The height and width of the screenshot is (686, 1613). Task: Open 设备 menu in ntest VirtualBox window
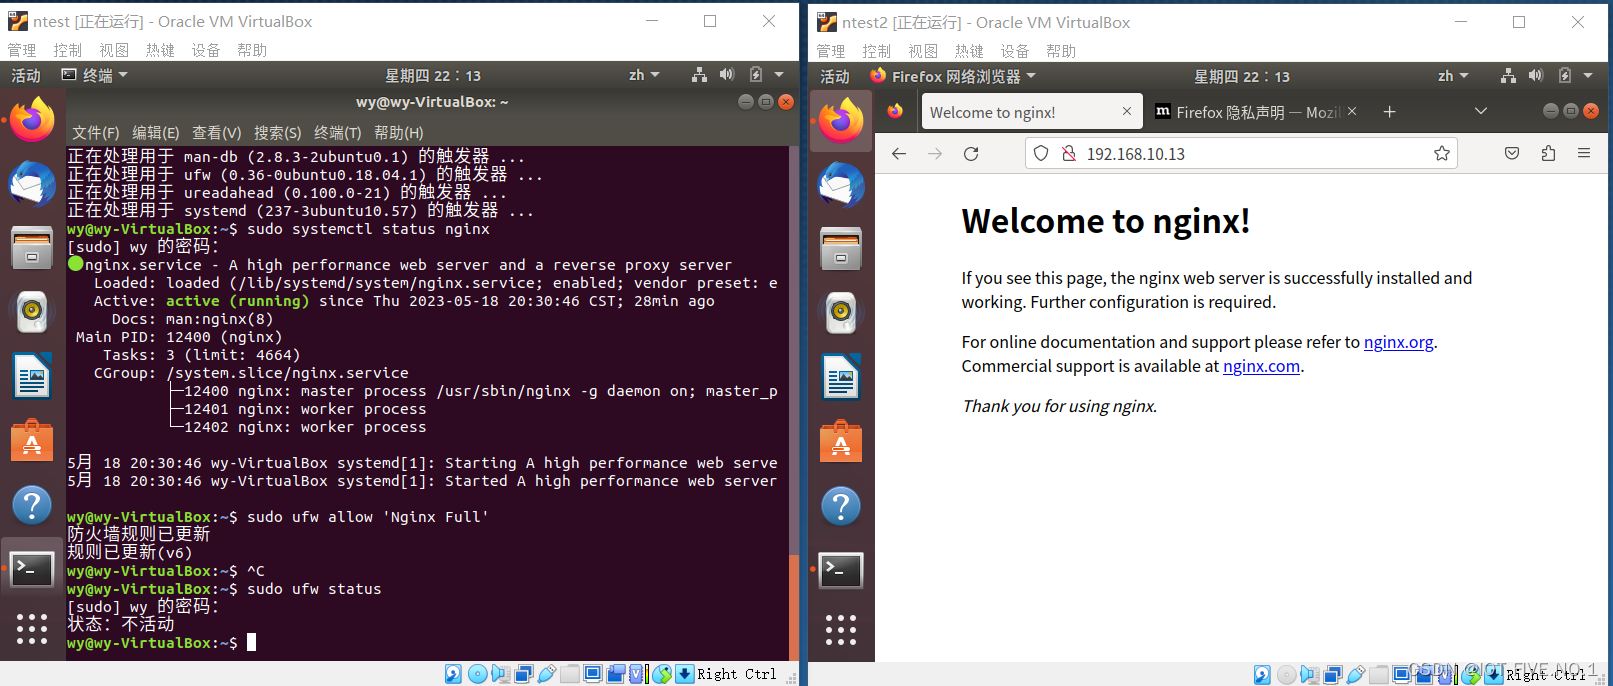coord(206,50)
